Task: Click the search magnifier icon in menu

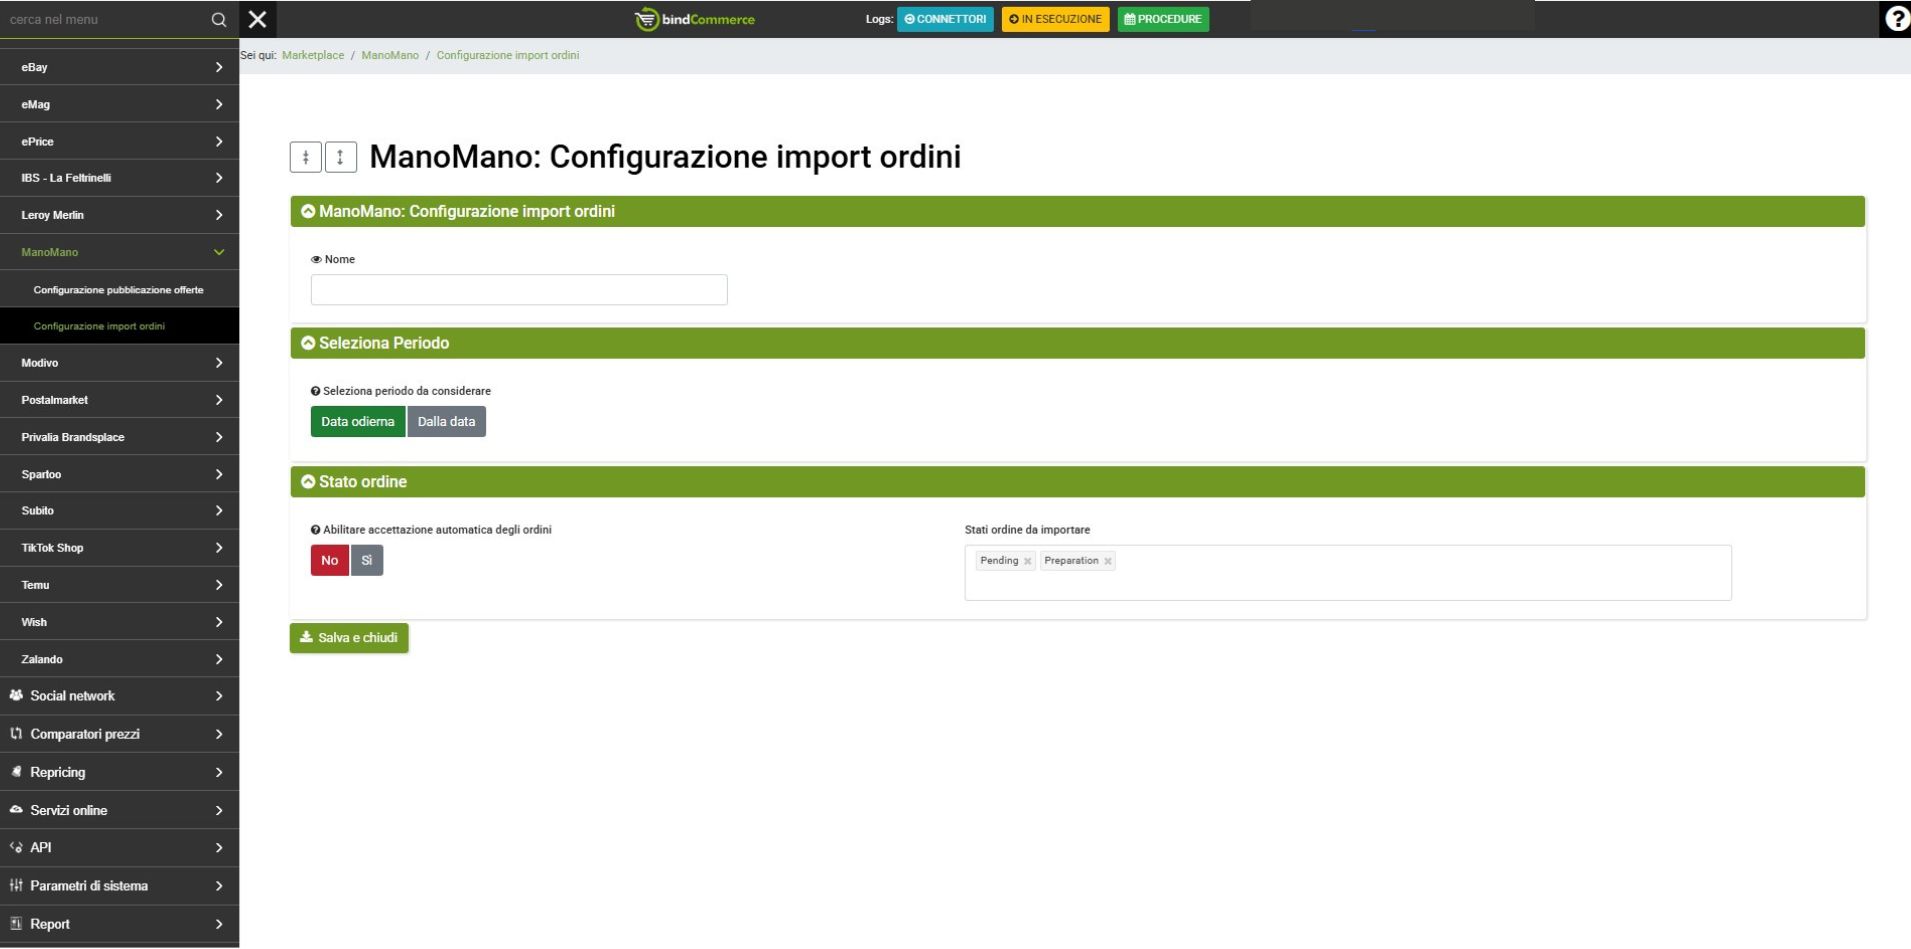Action: (x=218, y=19)
